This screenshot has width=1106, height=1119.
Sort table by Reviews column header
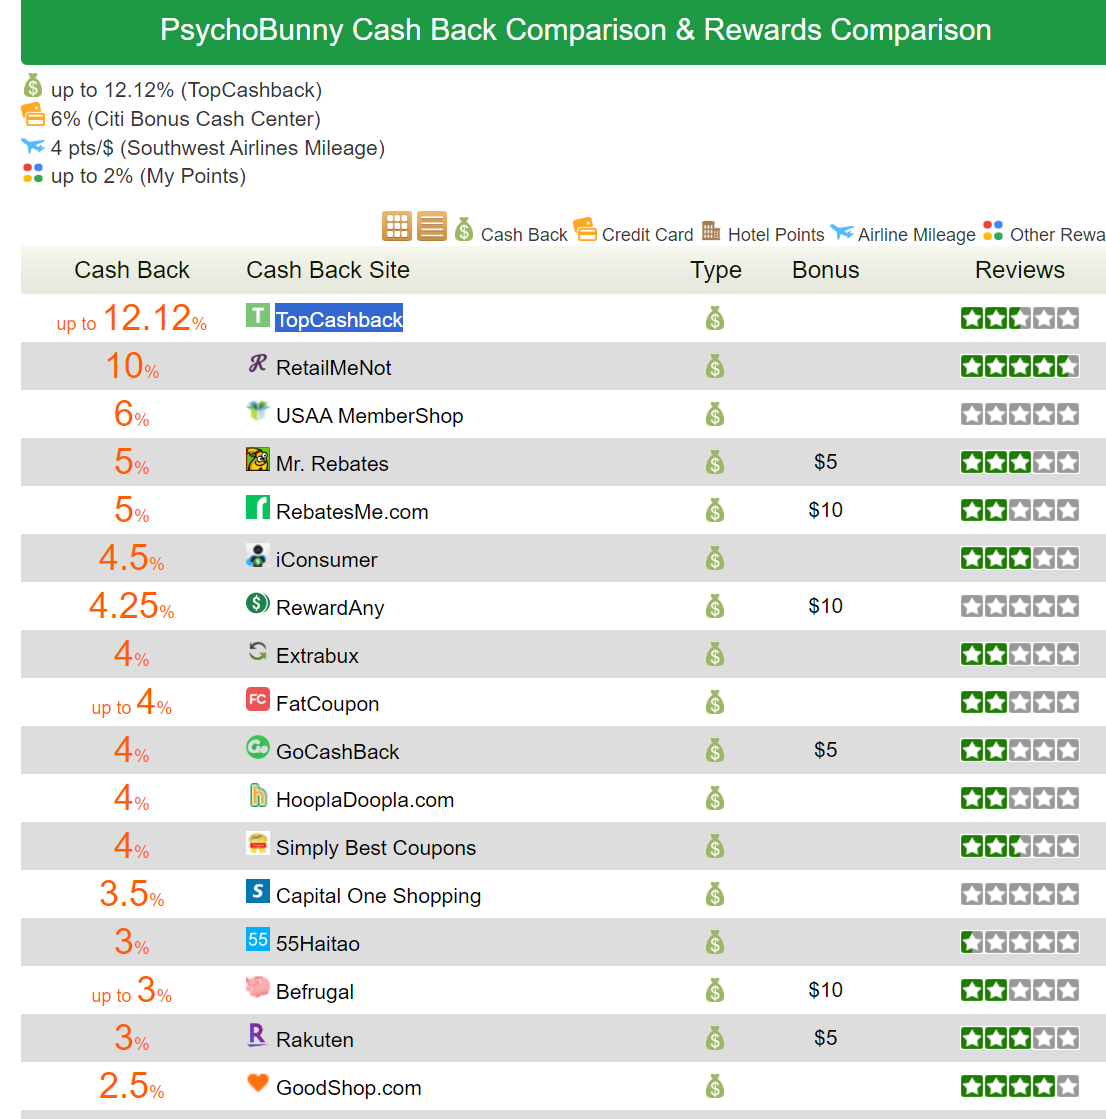pos(1019,270)
